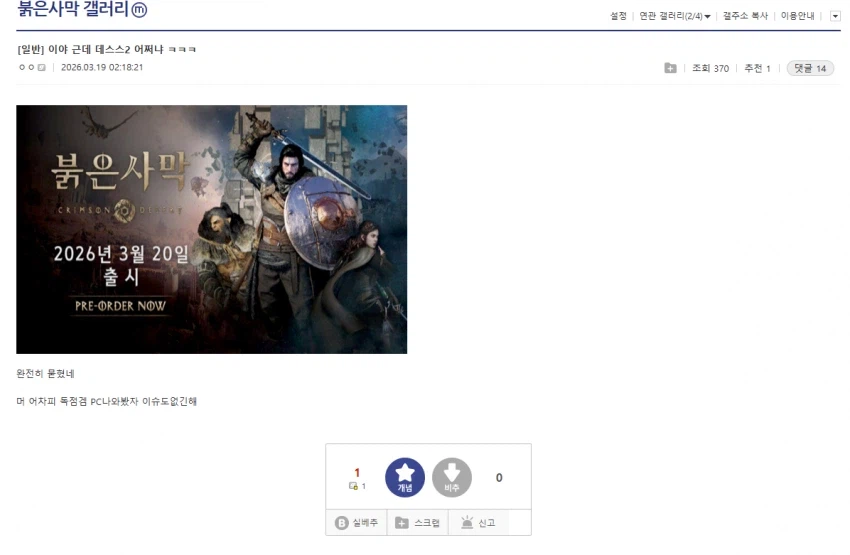
Task: Open the 설정 settings link
Action: tap(618, 16)
